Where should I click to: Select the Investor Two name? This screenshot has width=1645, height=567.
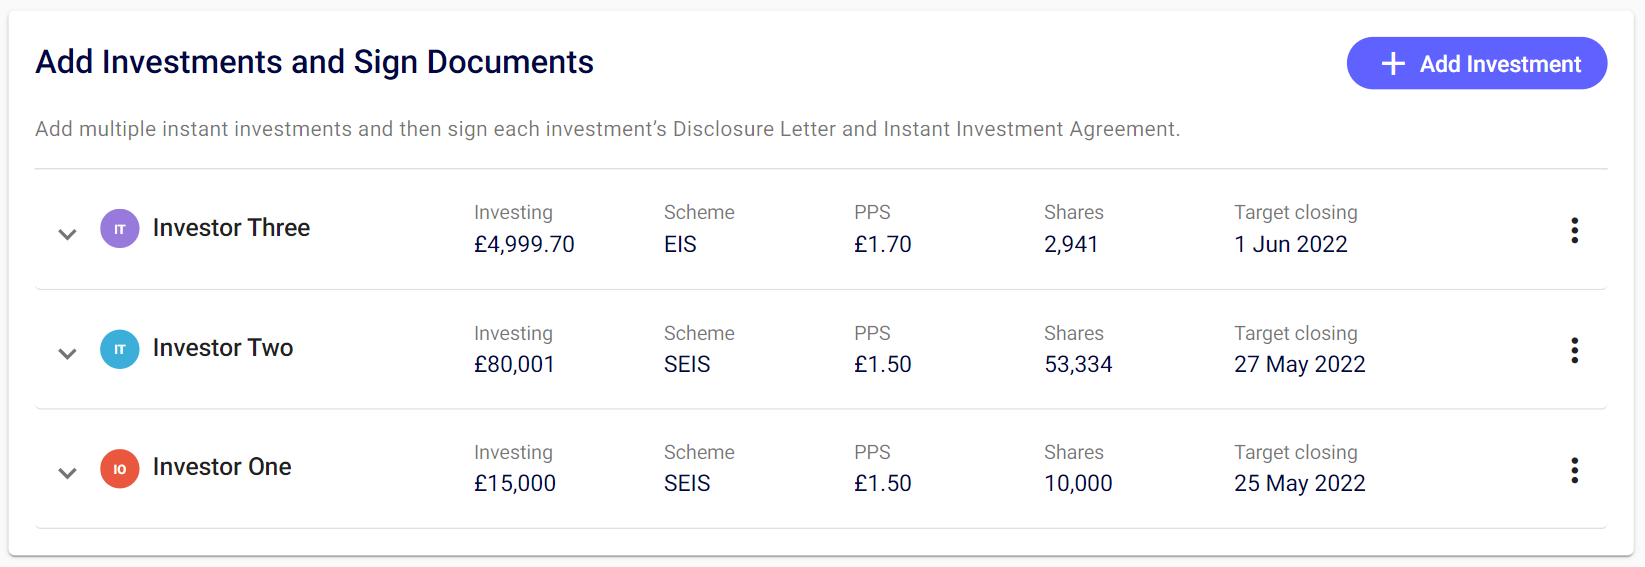223,348
